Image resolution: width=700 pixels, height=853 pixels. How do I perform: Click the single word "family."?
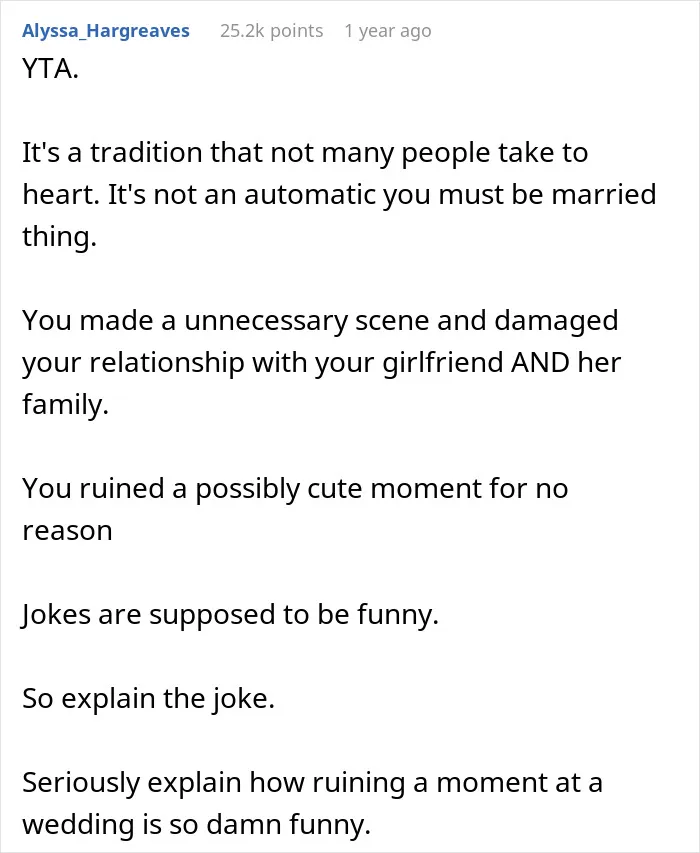click(65, 404)
